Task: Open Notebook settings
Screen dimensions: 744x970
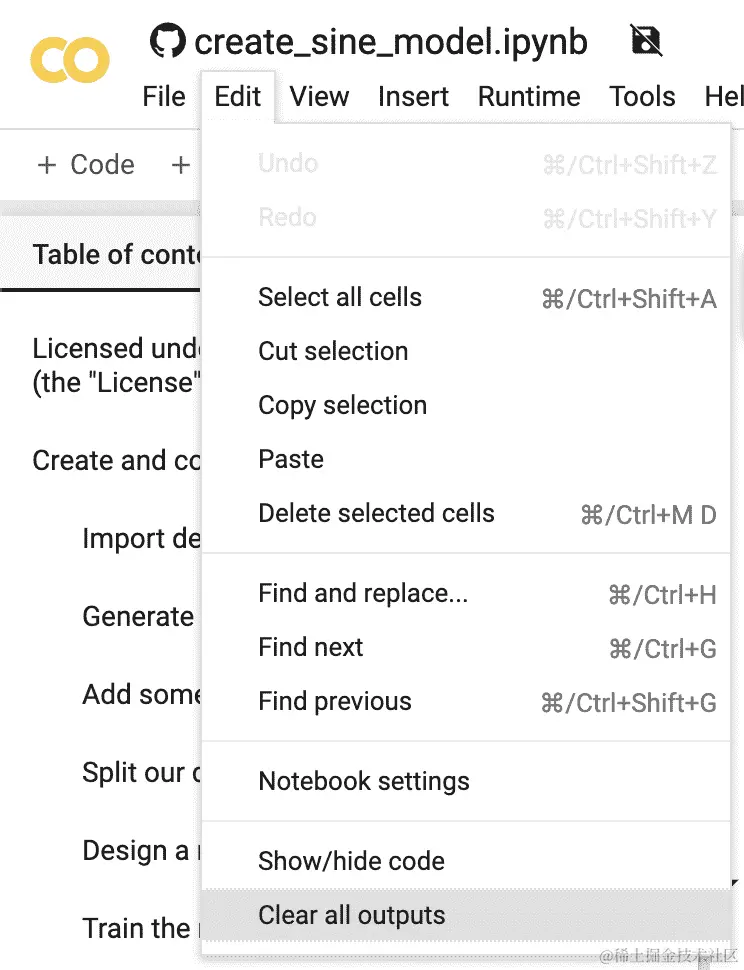Action: pyautogui.click(x=364, y=781)
